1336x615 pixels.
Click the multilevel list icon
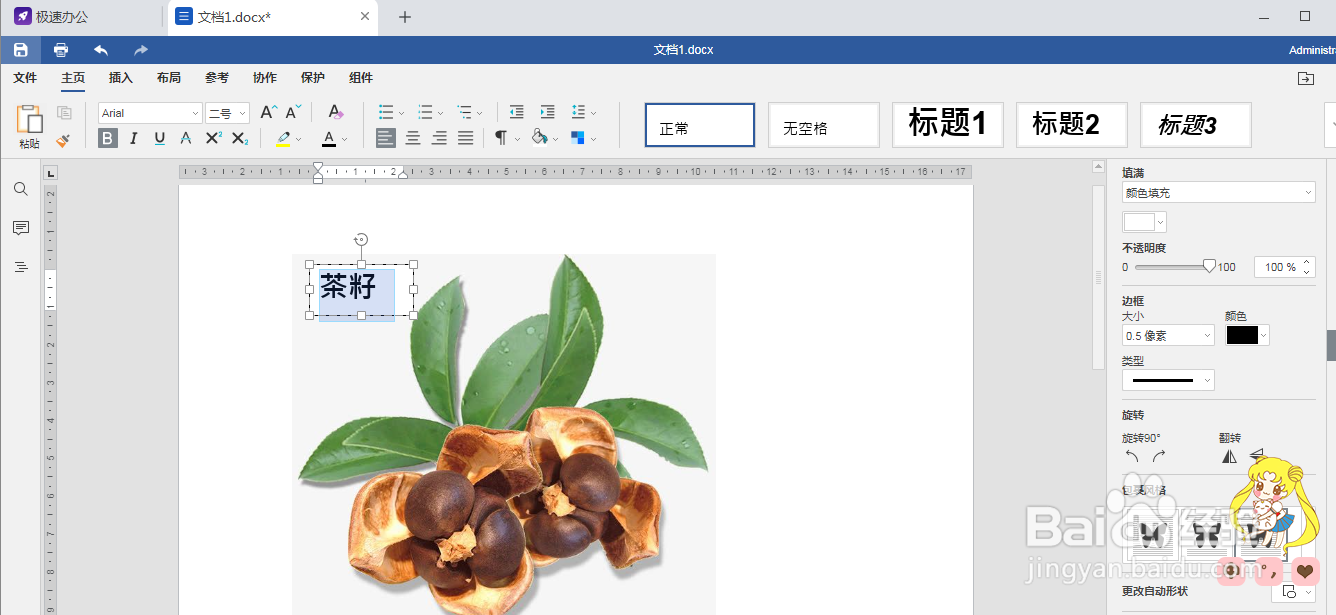(464, 112)
